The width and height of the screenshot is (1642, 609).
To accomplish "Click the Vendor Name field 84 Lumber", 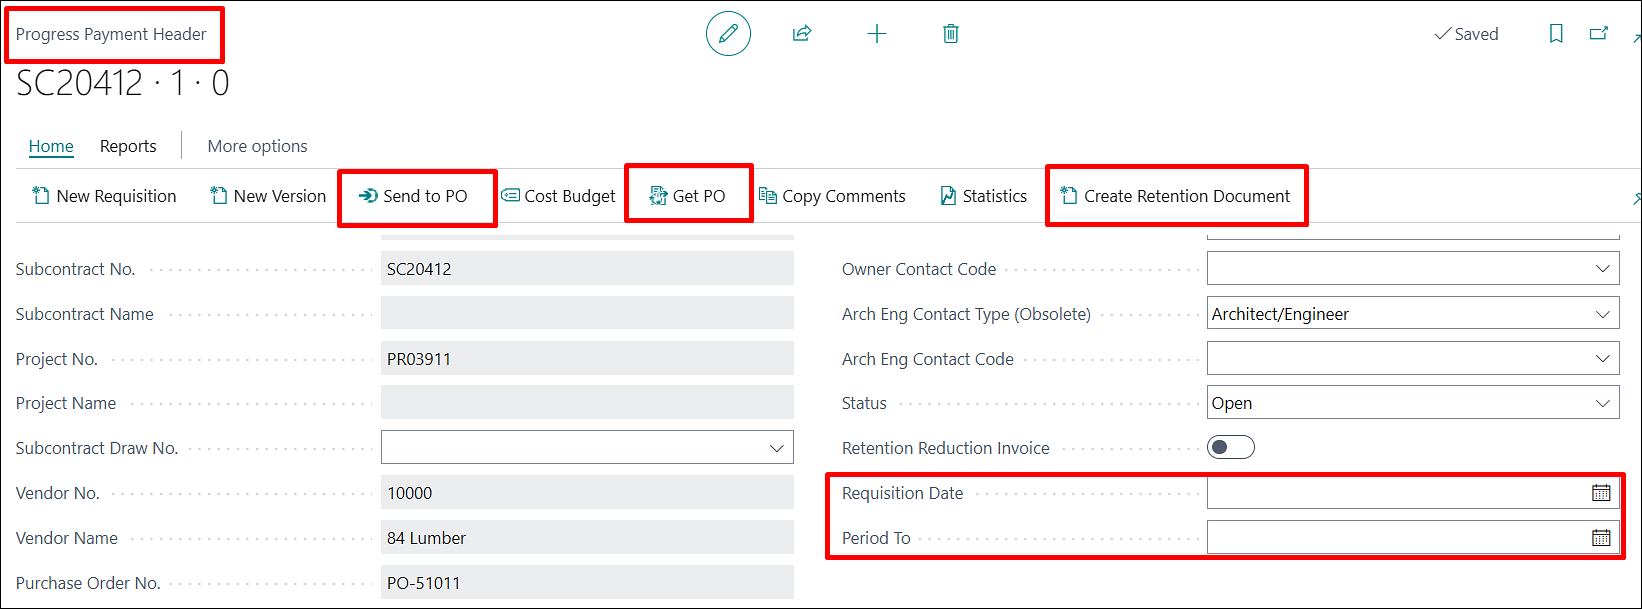I will [x=587, y=538].
